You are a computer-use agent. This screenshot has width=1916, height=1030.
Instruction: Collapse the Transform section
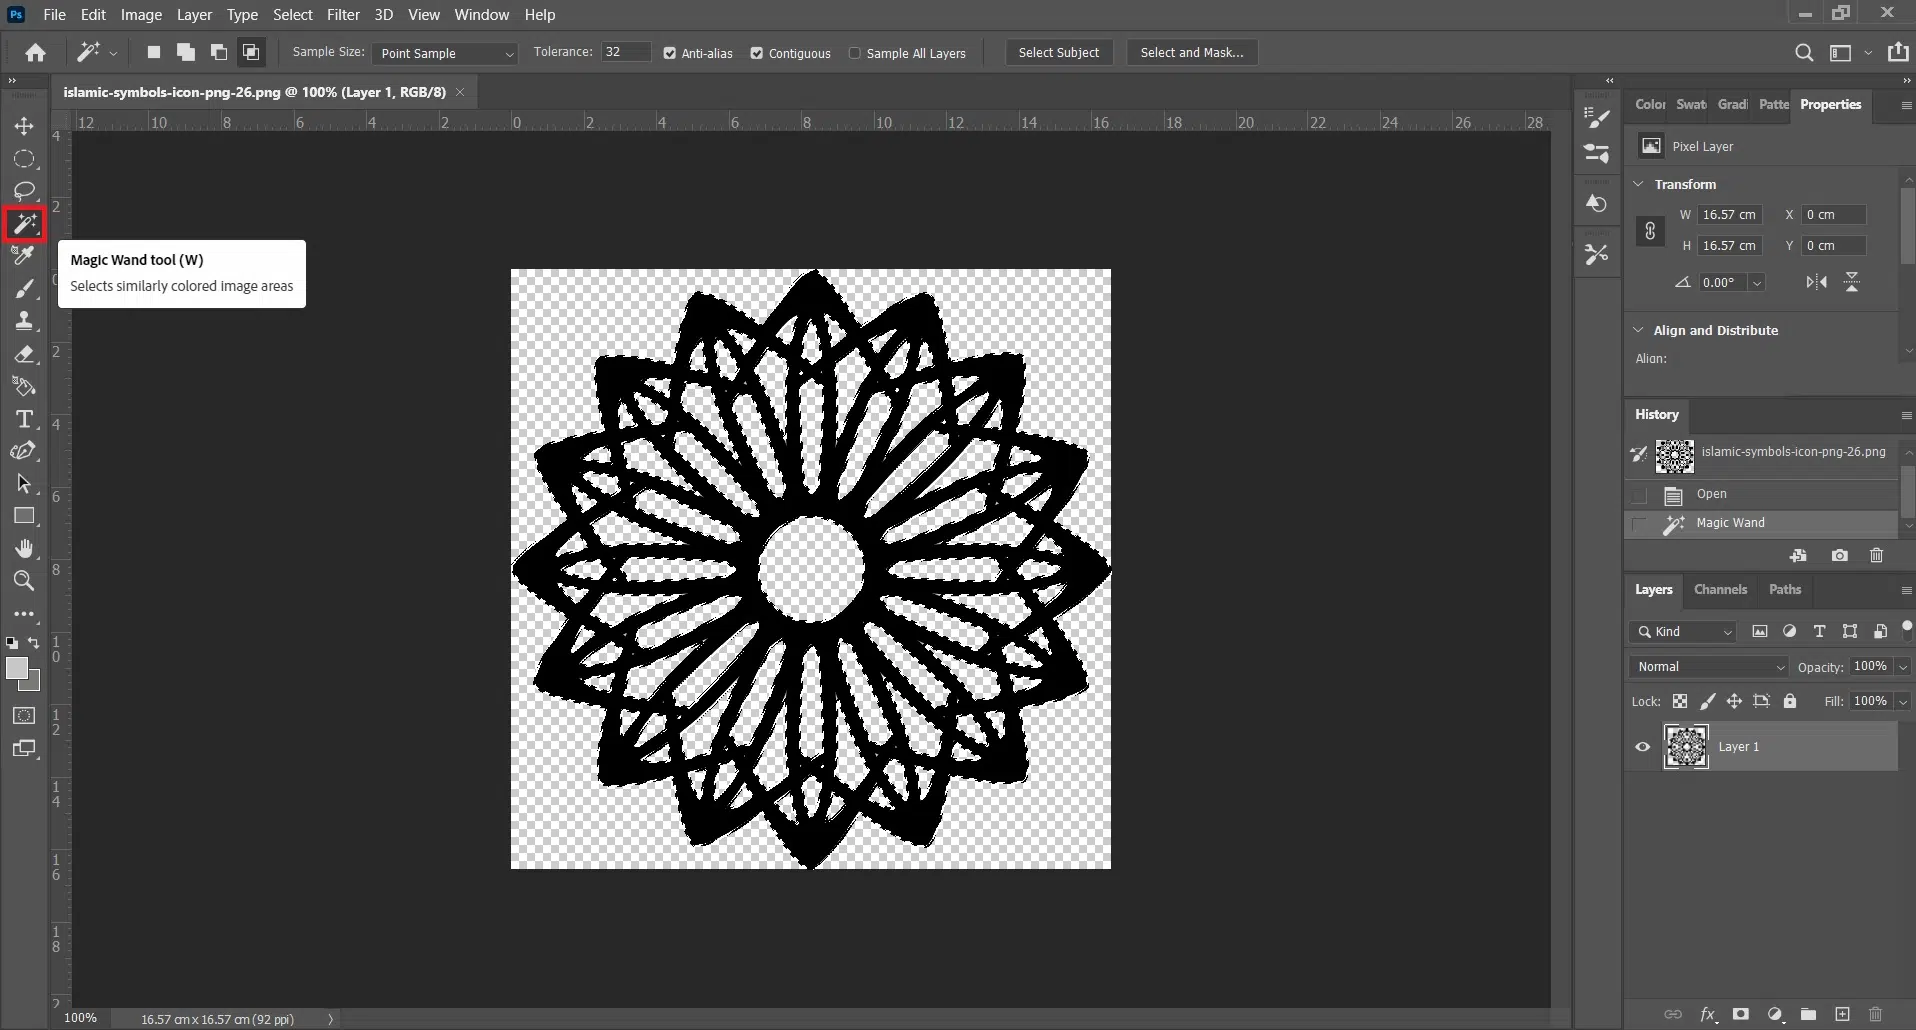point(1638,184)
